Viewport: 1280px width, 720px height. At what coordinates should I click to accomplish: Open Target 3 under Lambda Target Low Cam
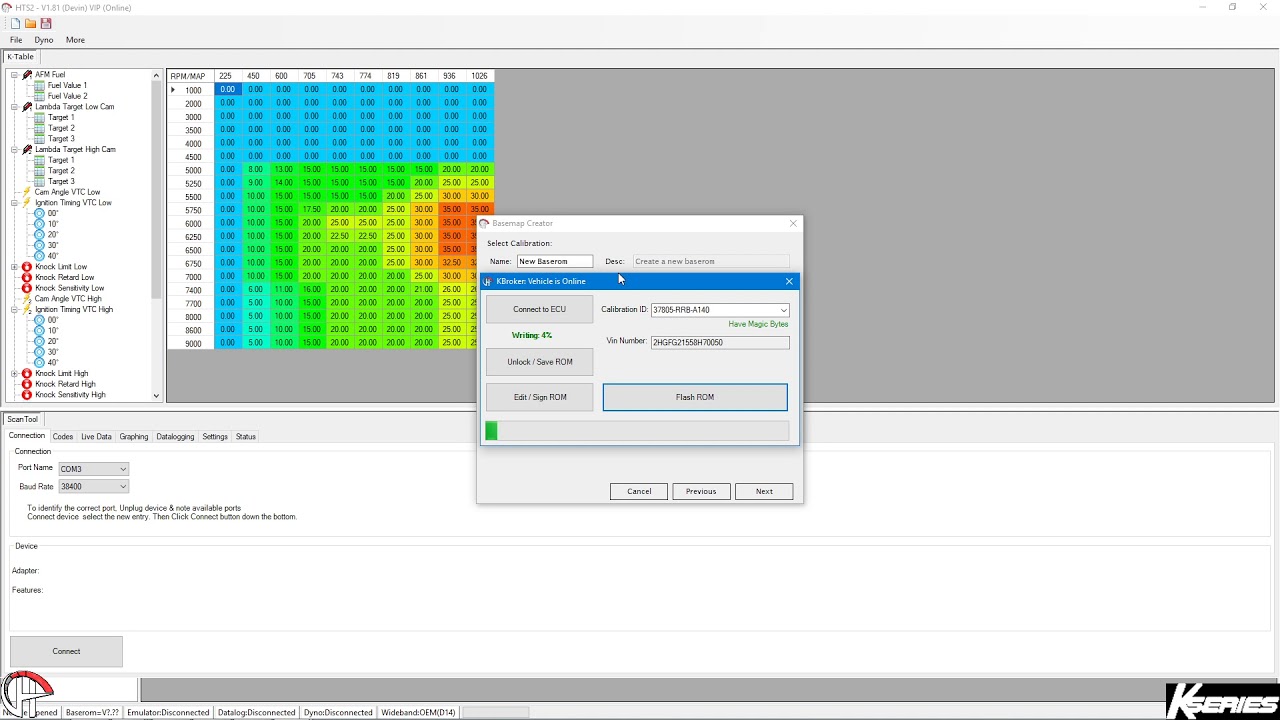61,139
